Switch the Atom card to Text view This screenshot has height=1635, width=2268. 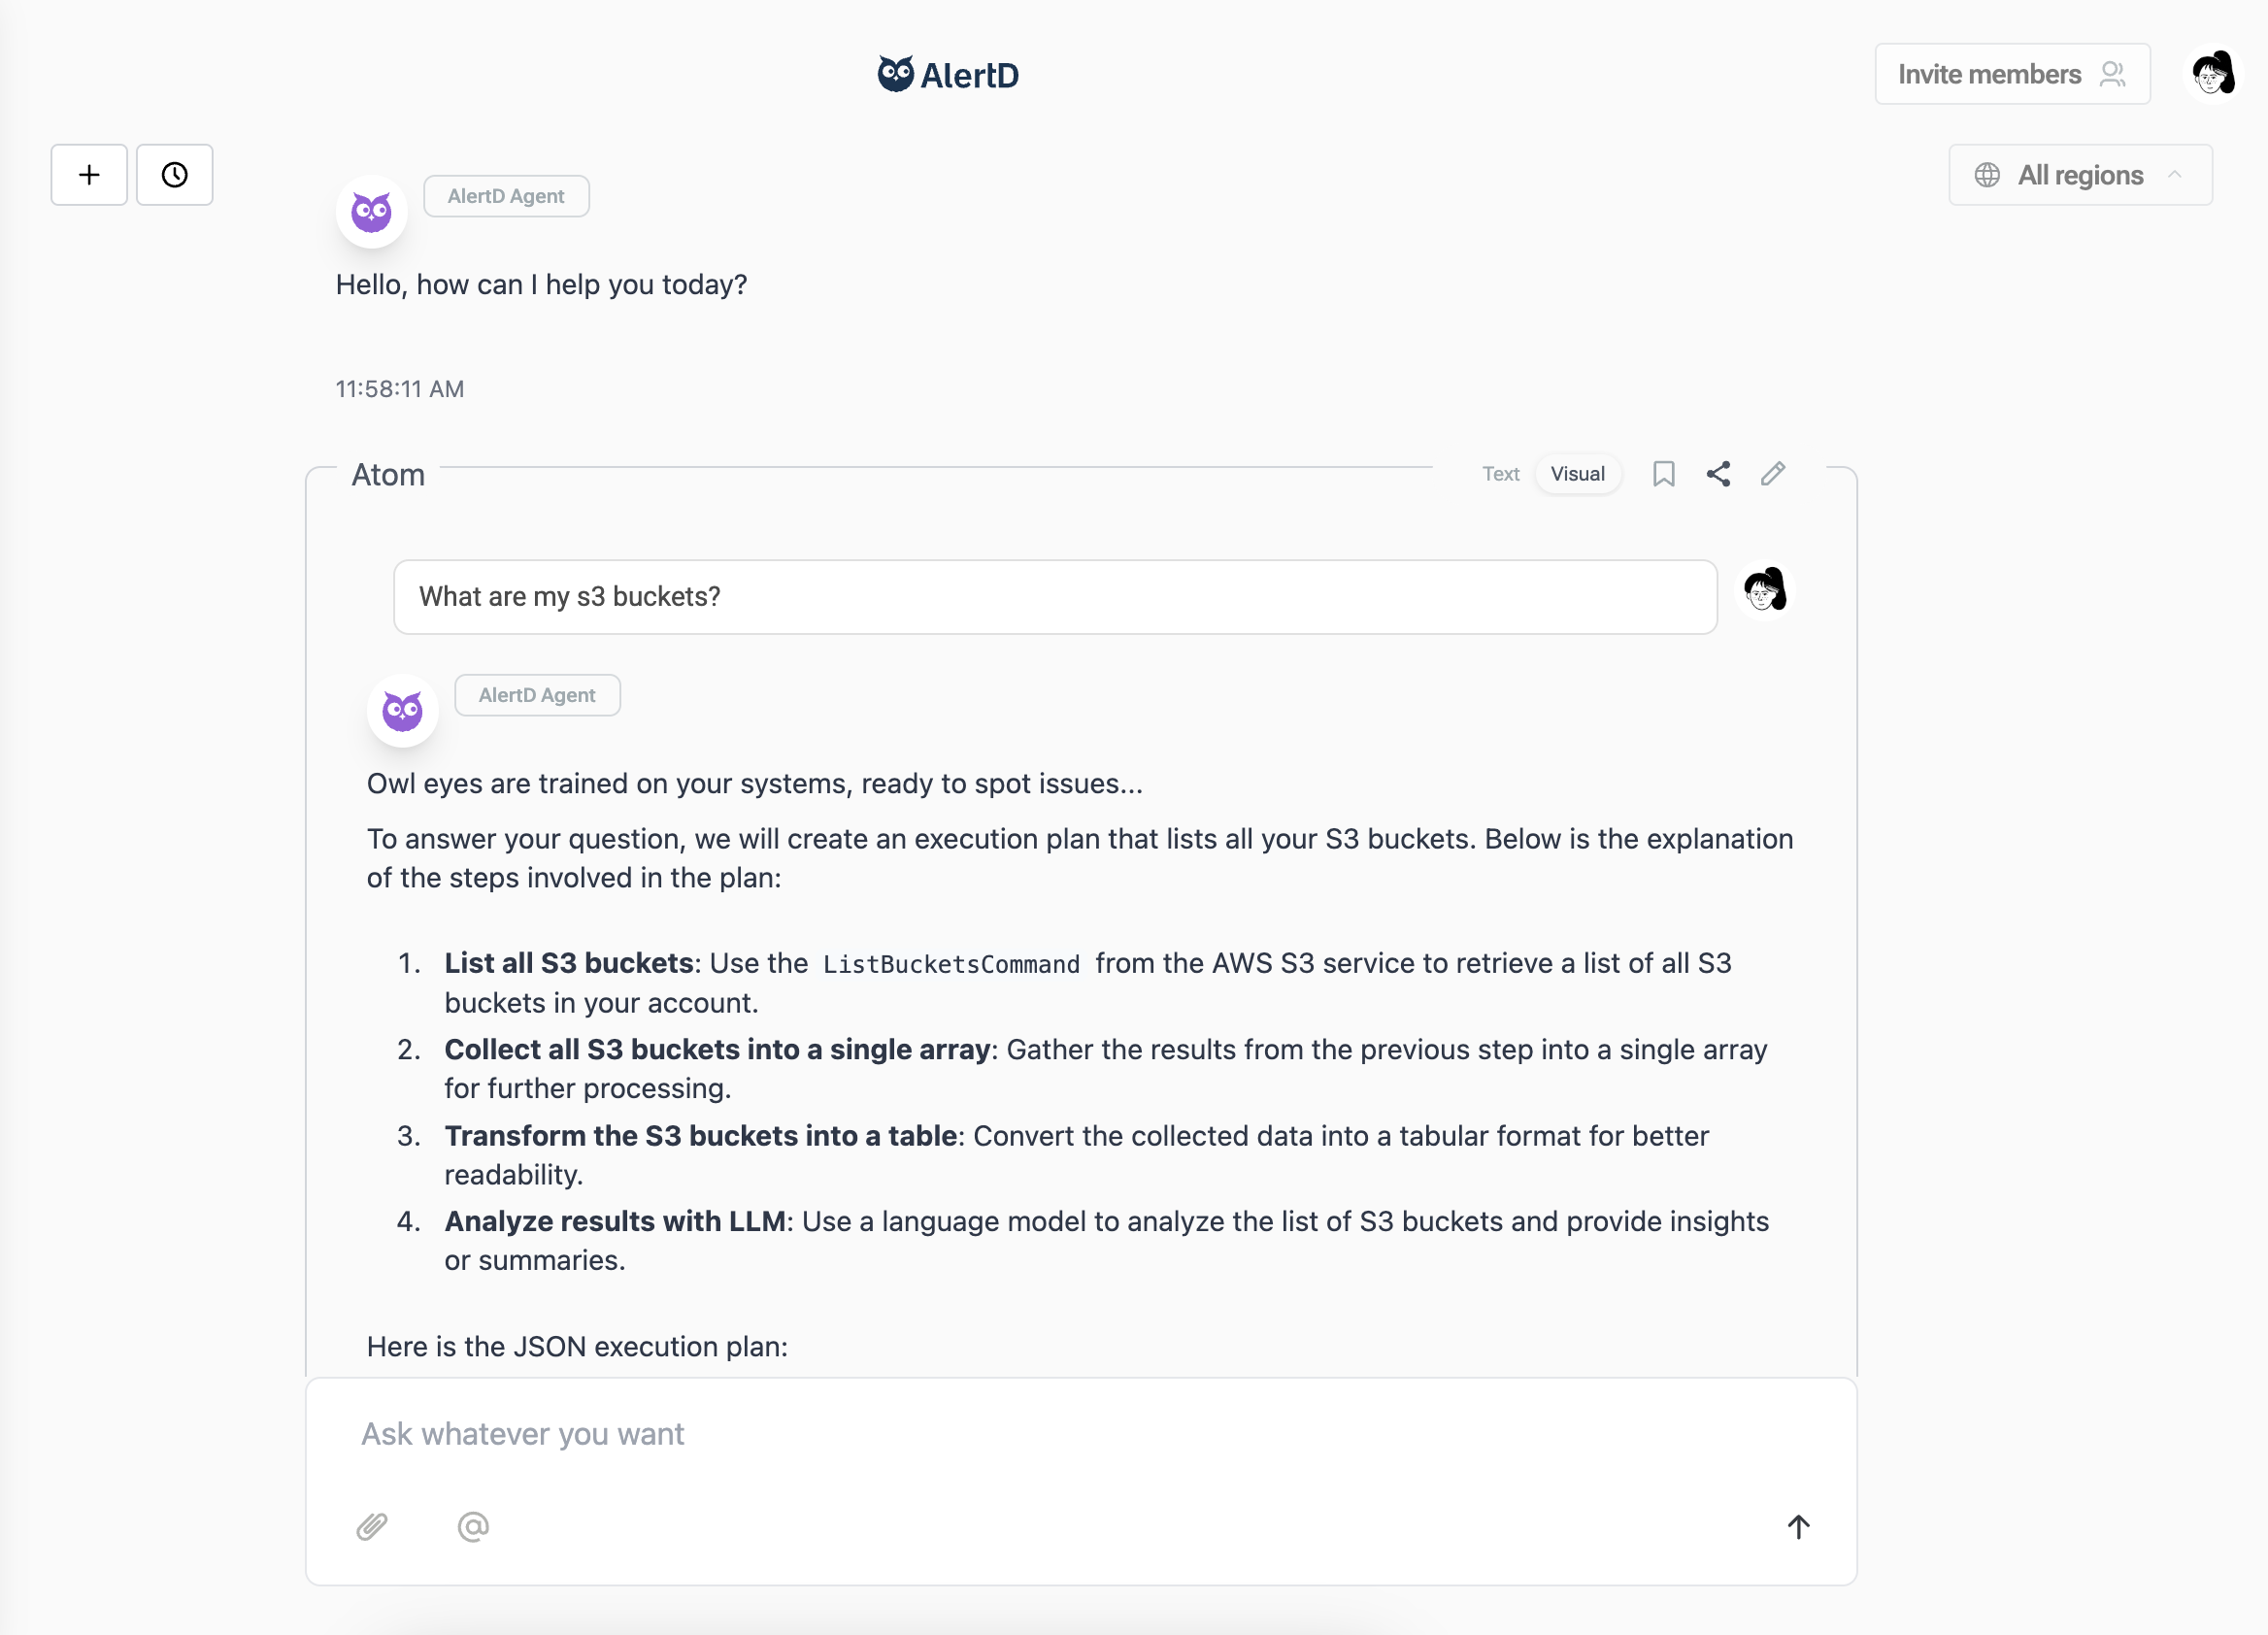(1500, 473)
